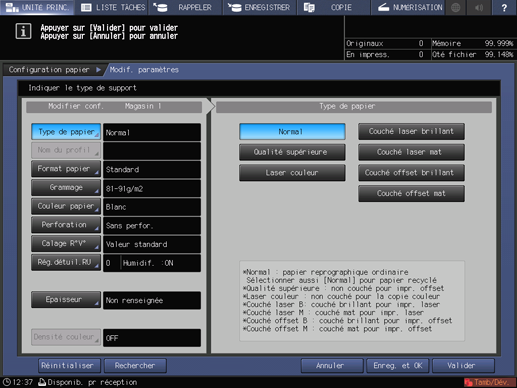Open the Rég.détuil.RU setting
The height and width of the screenshot is (388, 517).
tap(66, 262)
